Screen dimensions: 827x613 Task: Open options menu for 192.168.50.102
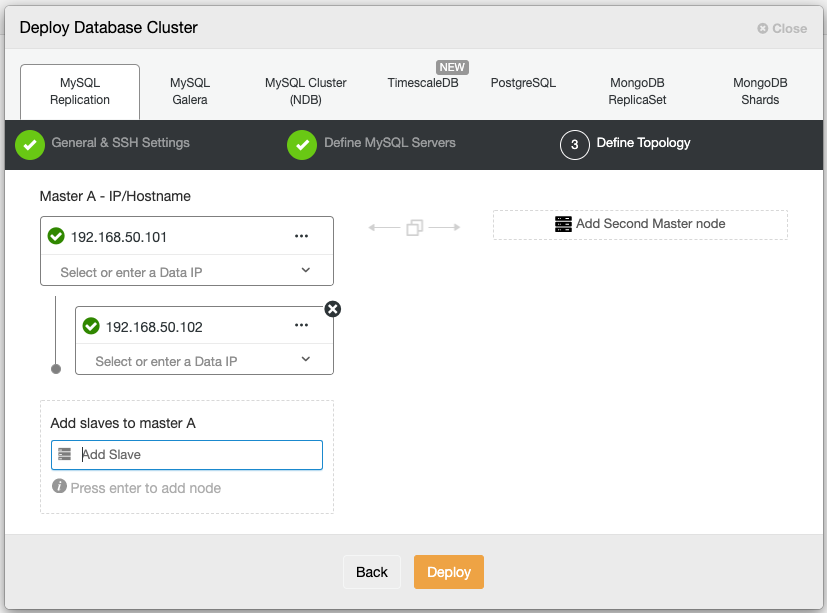tap(301, 325)
